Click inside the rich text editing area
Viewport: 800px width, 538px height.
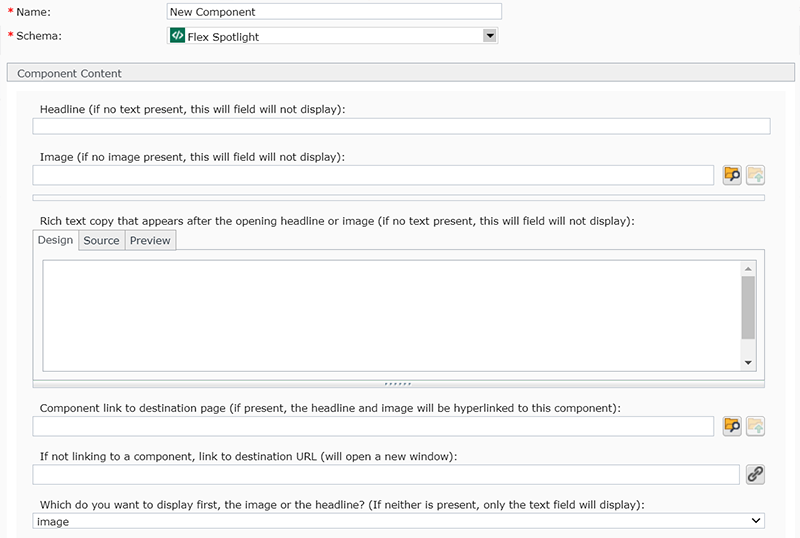point(390,315)
